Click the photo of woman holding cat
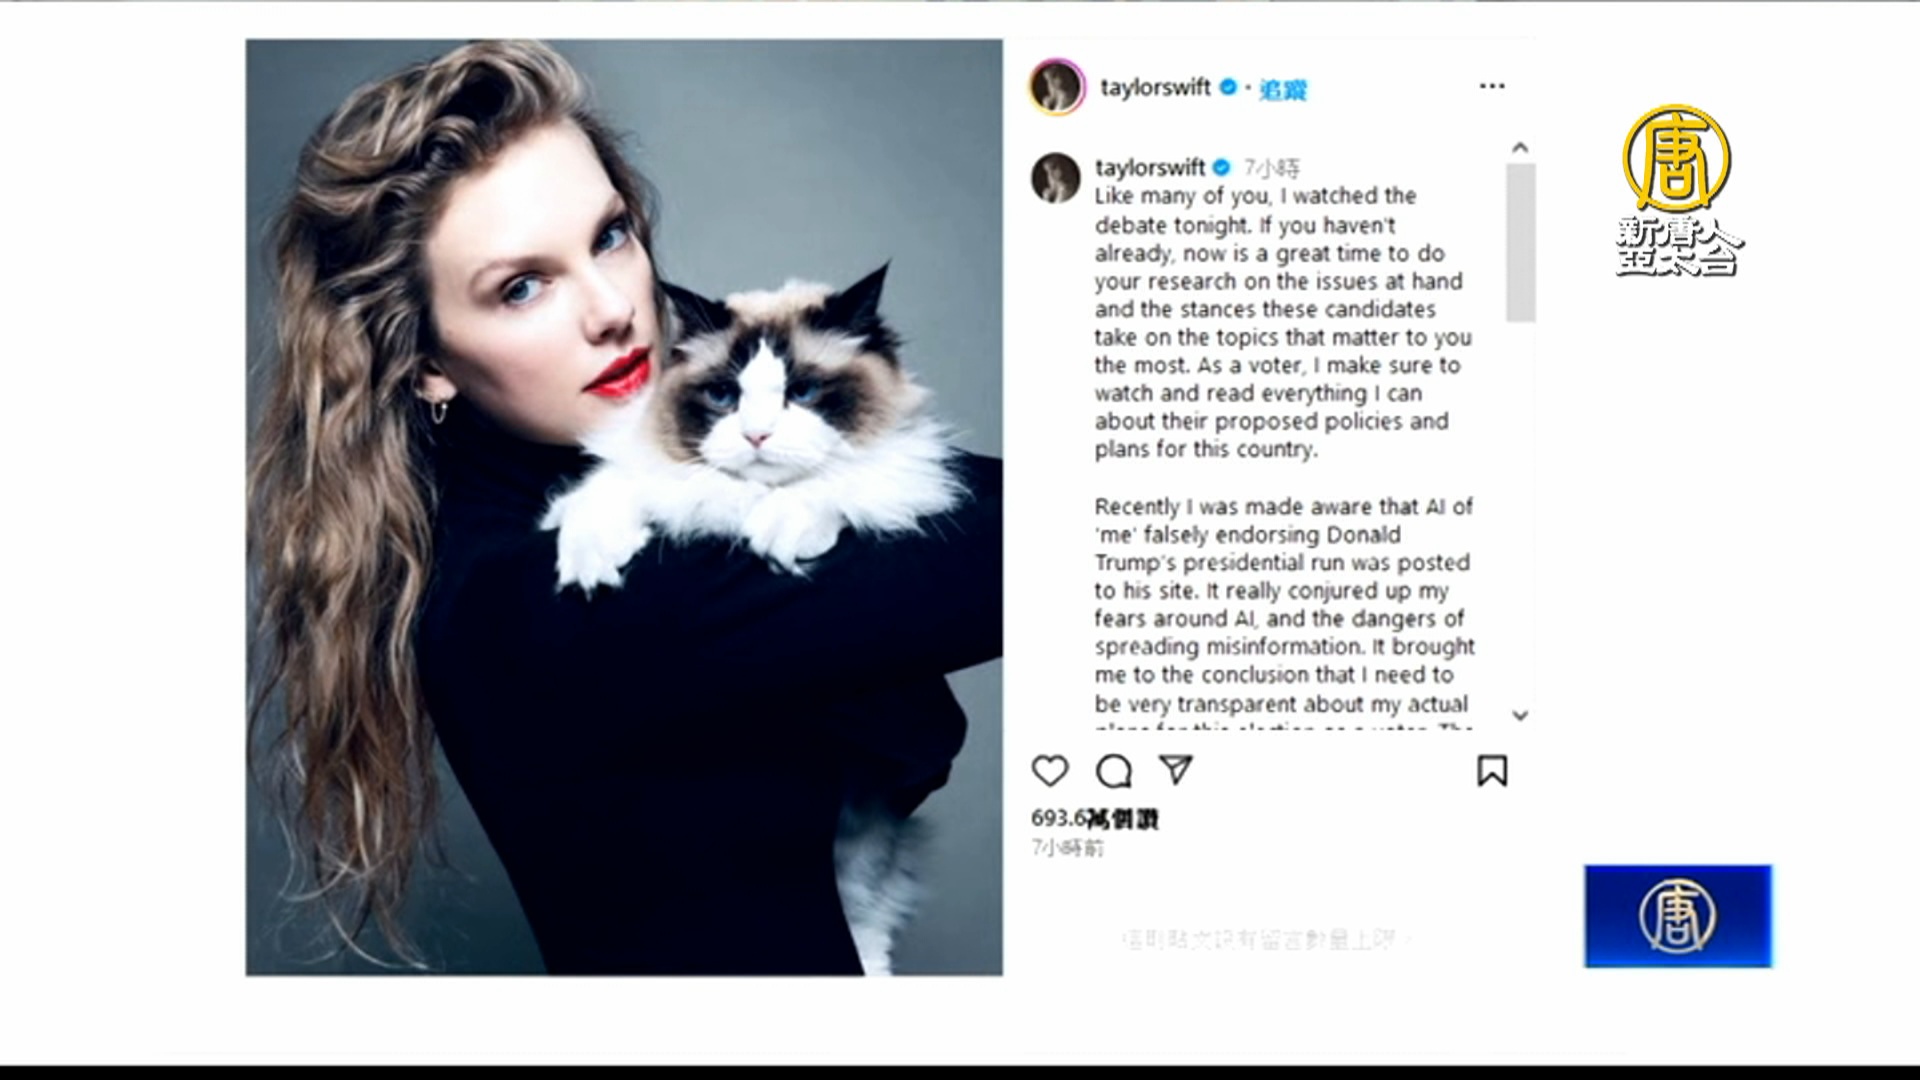 click(x=624, y=507)
